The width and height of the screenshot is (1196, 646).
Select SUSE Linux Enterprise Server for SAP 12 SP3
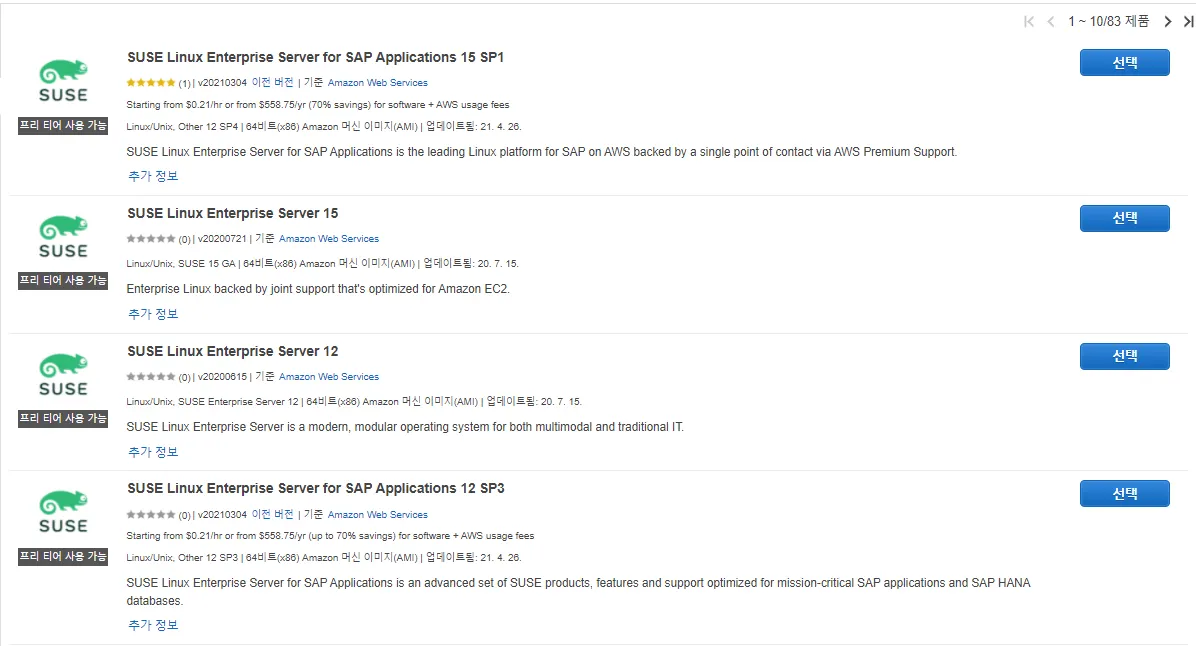click(1124, 493)
